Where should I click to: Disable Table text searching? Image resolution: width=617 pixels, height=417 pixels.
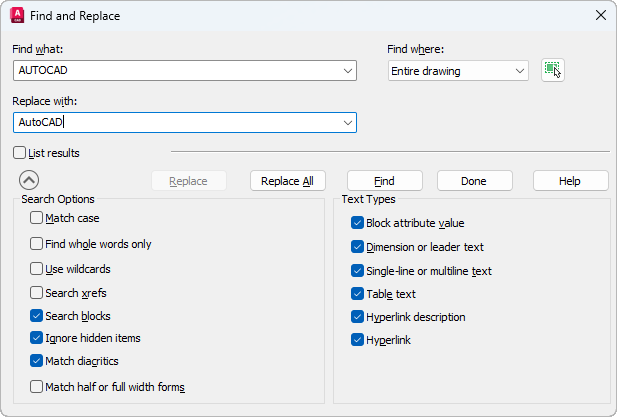[358, 294]
